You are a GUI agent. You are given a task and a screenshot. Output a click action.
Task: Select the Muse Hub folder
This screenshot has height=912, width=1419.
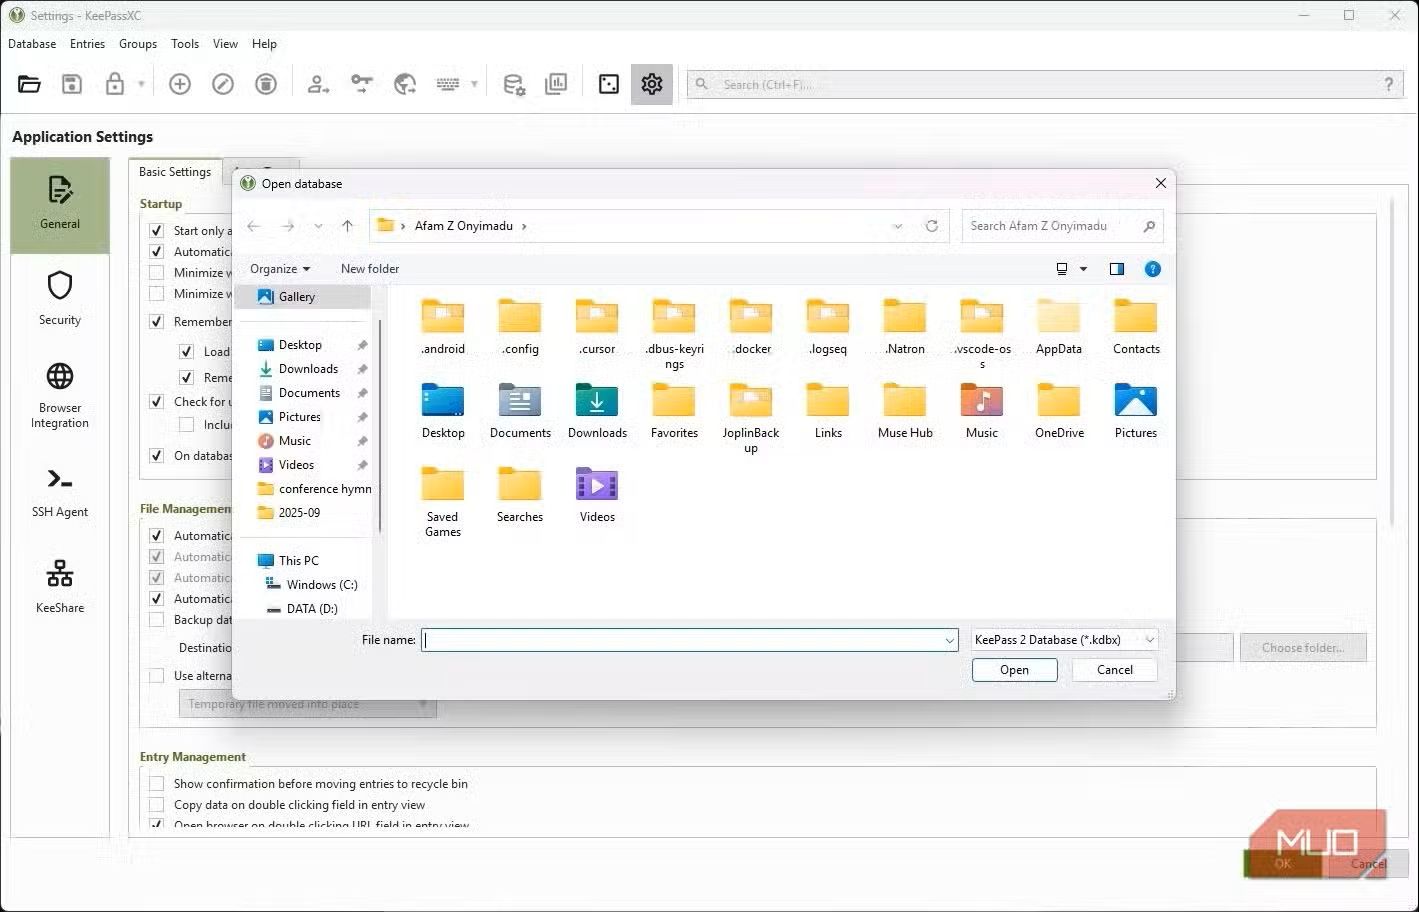coord(905,411)
